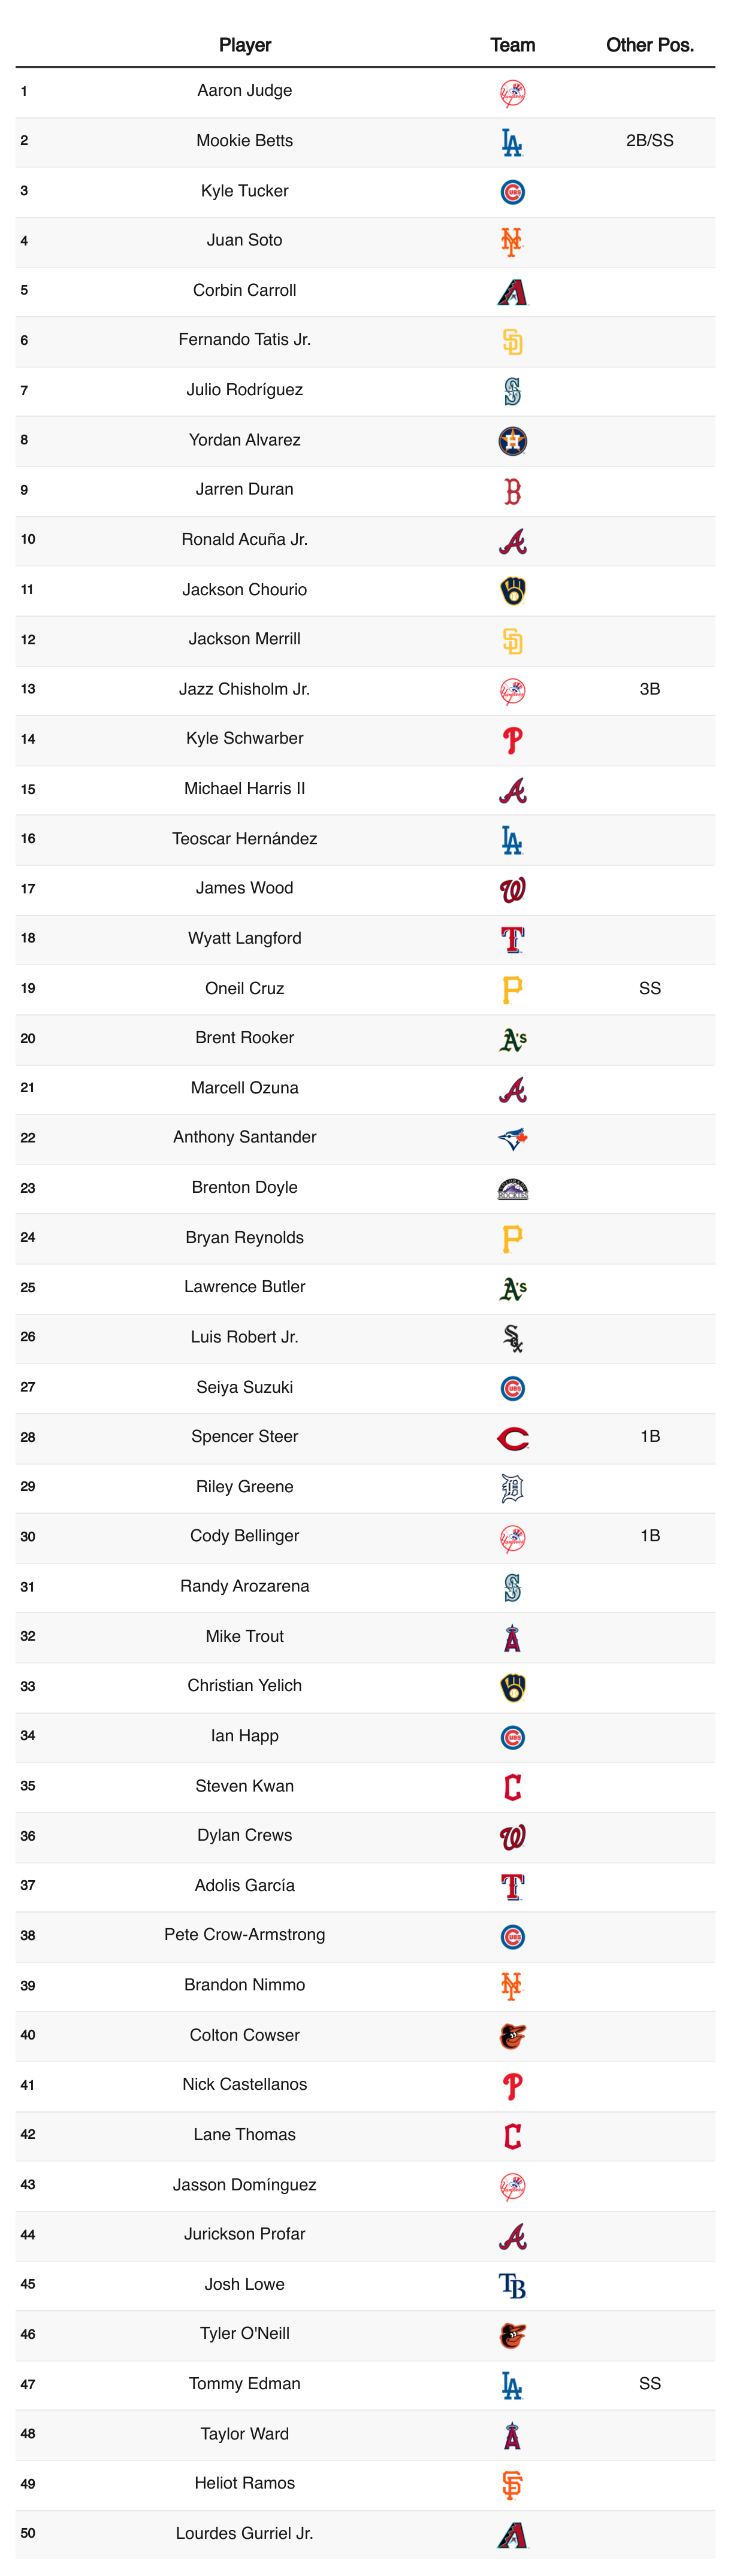Click the 2B/SS position for Mookie Betts
The height and width of the screenshot is (2576, 731).
click(650, 141)
